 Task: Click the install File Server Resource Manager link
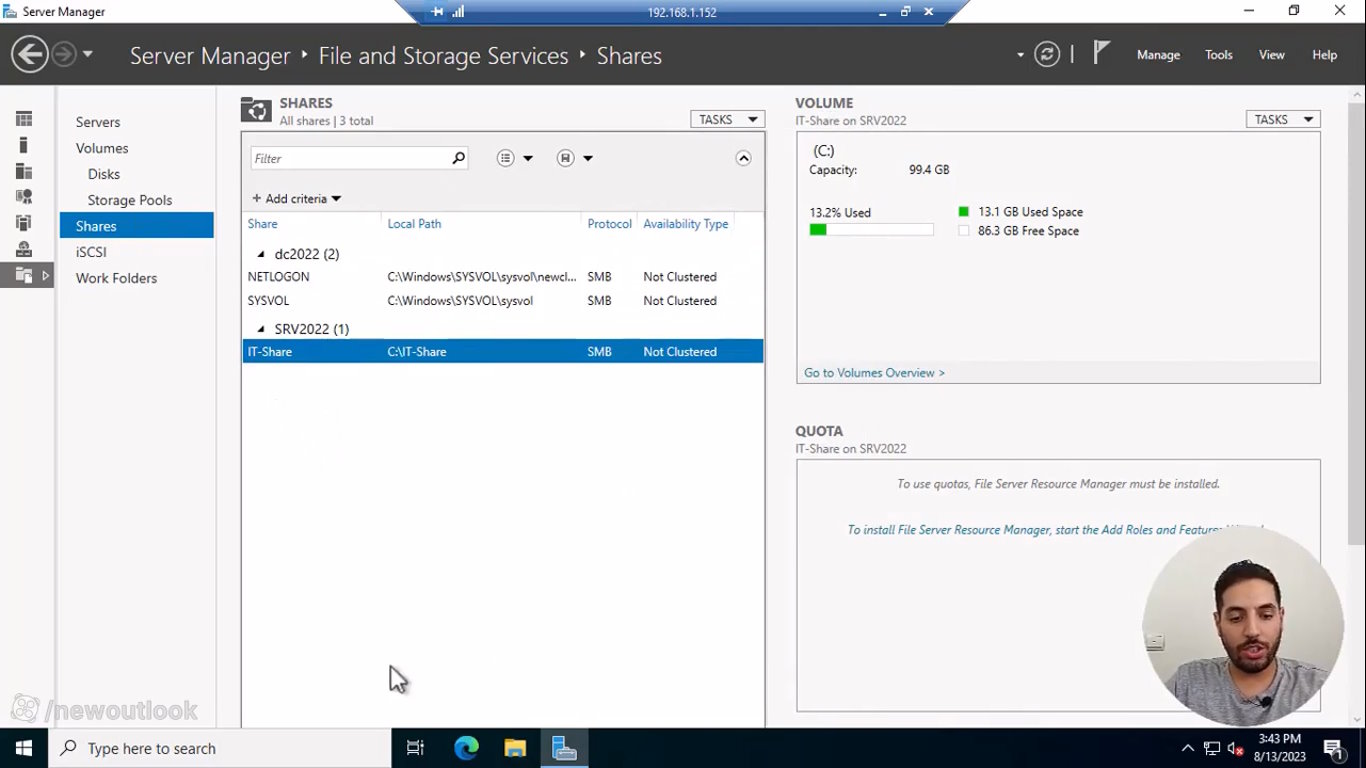coord(1055,530)
